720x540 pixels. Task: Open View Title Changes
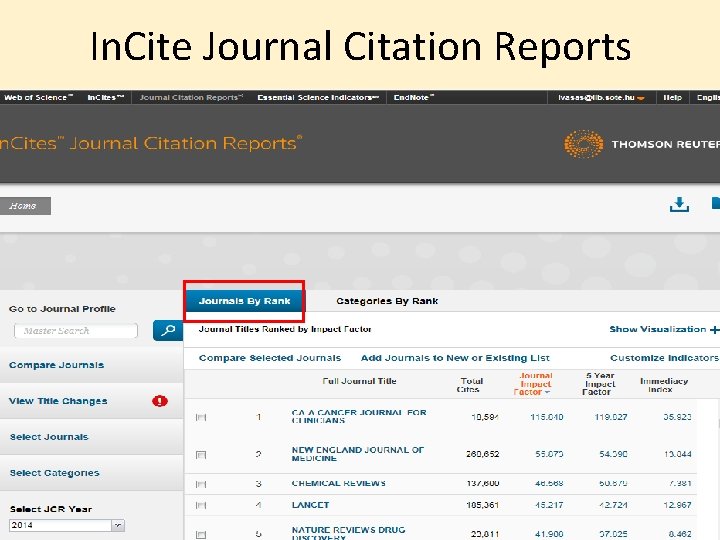pyautogui.click(x=58, y=401)
